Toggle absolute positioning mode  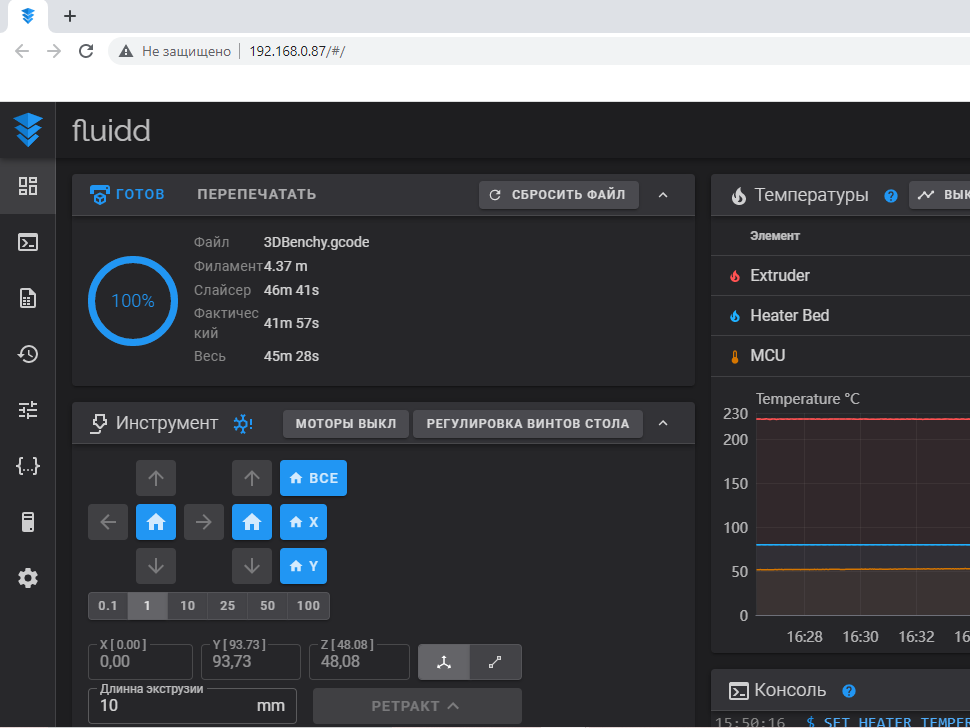[x=444, y=662]
